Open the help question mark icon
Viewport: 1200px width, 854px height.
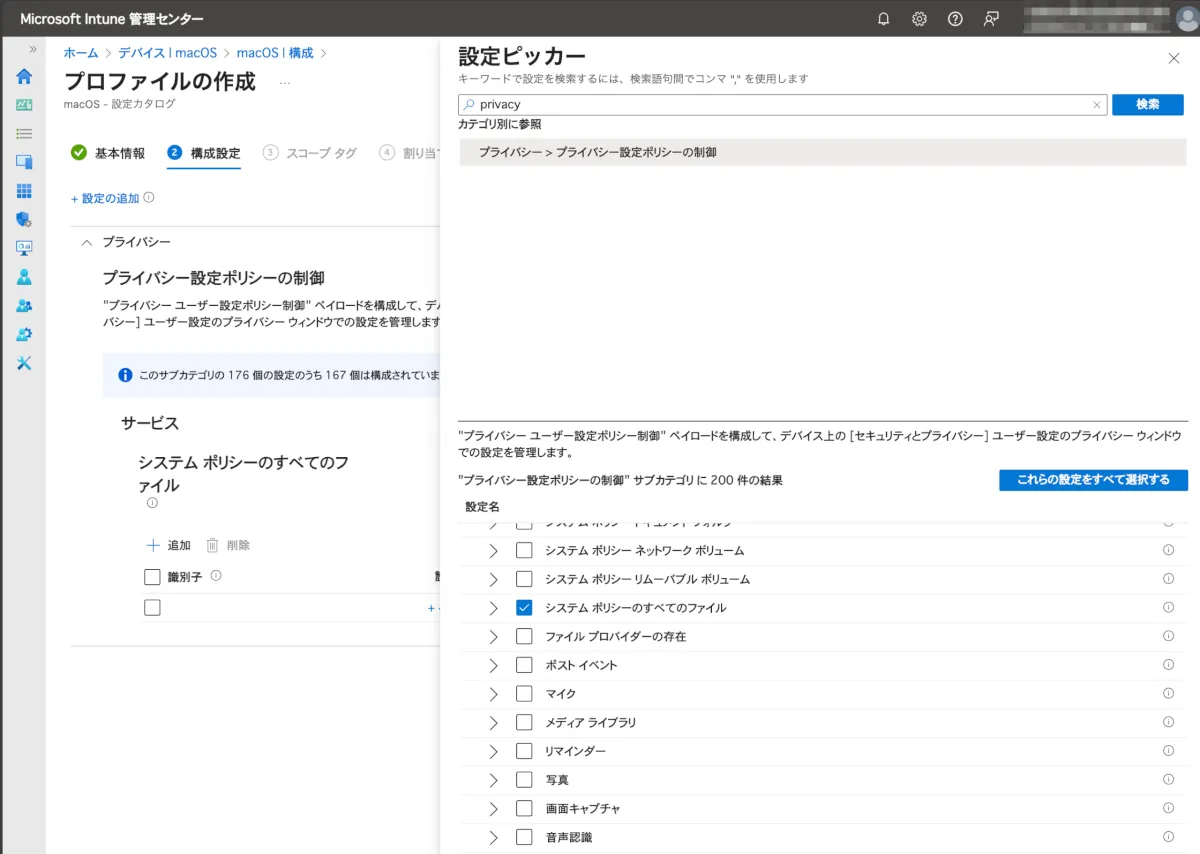point(955,19)
